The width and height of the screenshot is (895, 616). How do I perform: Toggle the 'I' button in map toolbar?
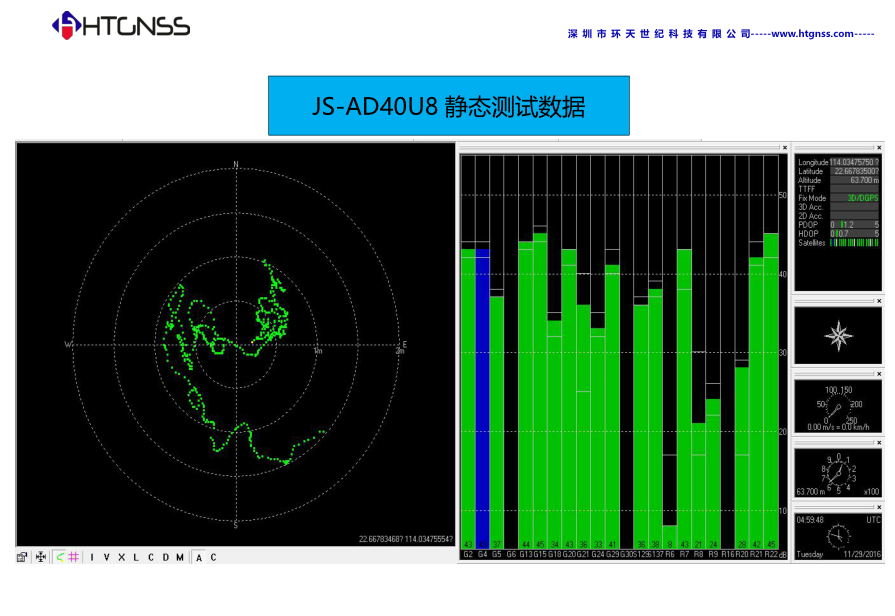pyautogui.click(x=92, y=557)
